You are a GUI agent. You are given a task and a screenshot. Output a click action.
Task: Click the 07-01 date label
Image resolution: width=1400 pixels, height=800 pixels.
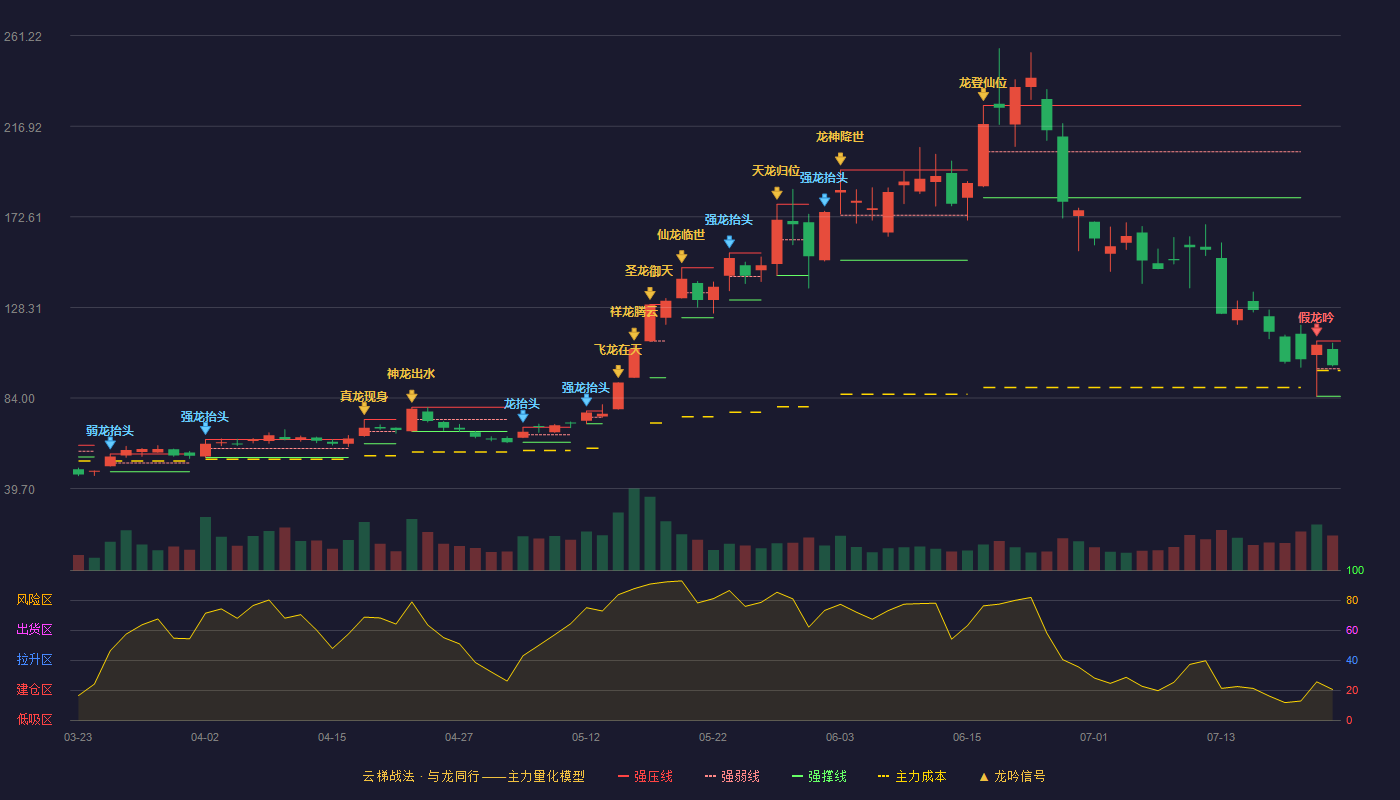click(1094, 737)
